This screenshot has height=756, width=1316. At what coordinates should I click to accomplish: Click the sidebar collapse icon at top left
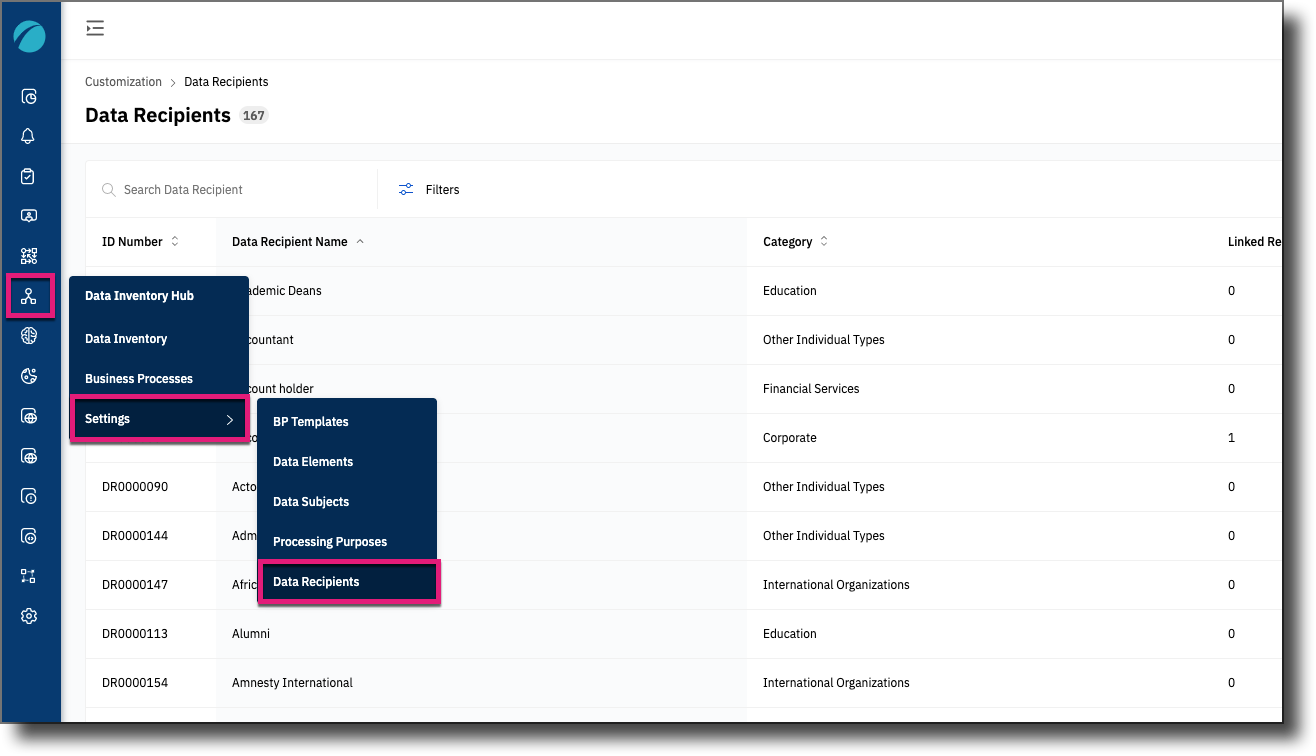coord(95,28)
